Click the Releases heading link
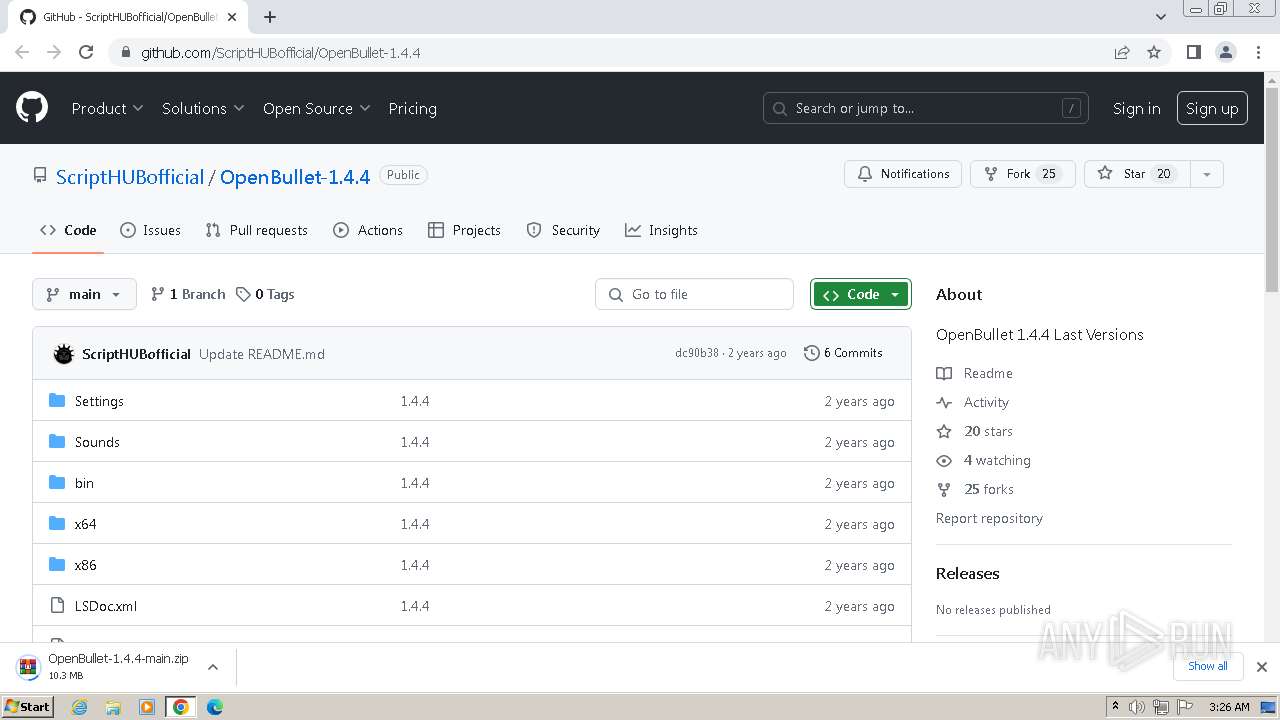The image size is (1280, 720). point(967,573)
